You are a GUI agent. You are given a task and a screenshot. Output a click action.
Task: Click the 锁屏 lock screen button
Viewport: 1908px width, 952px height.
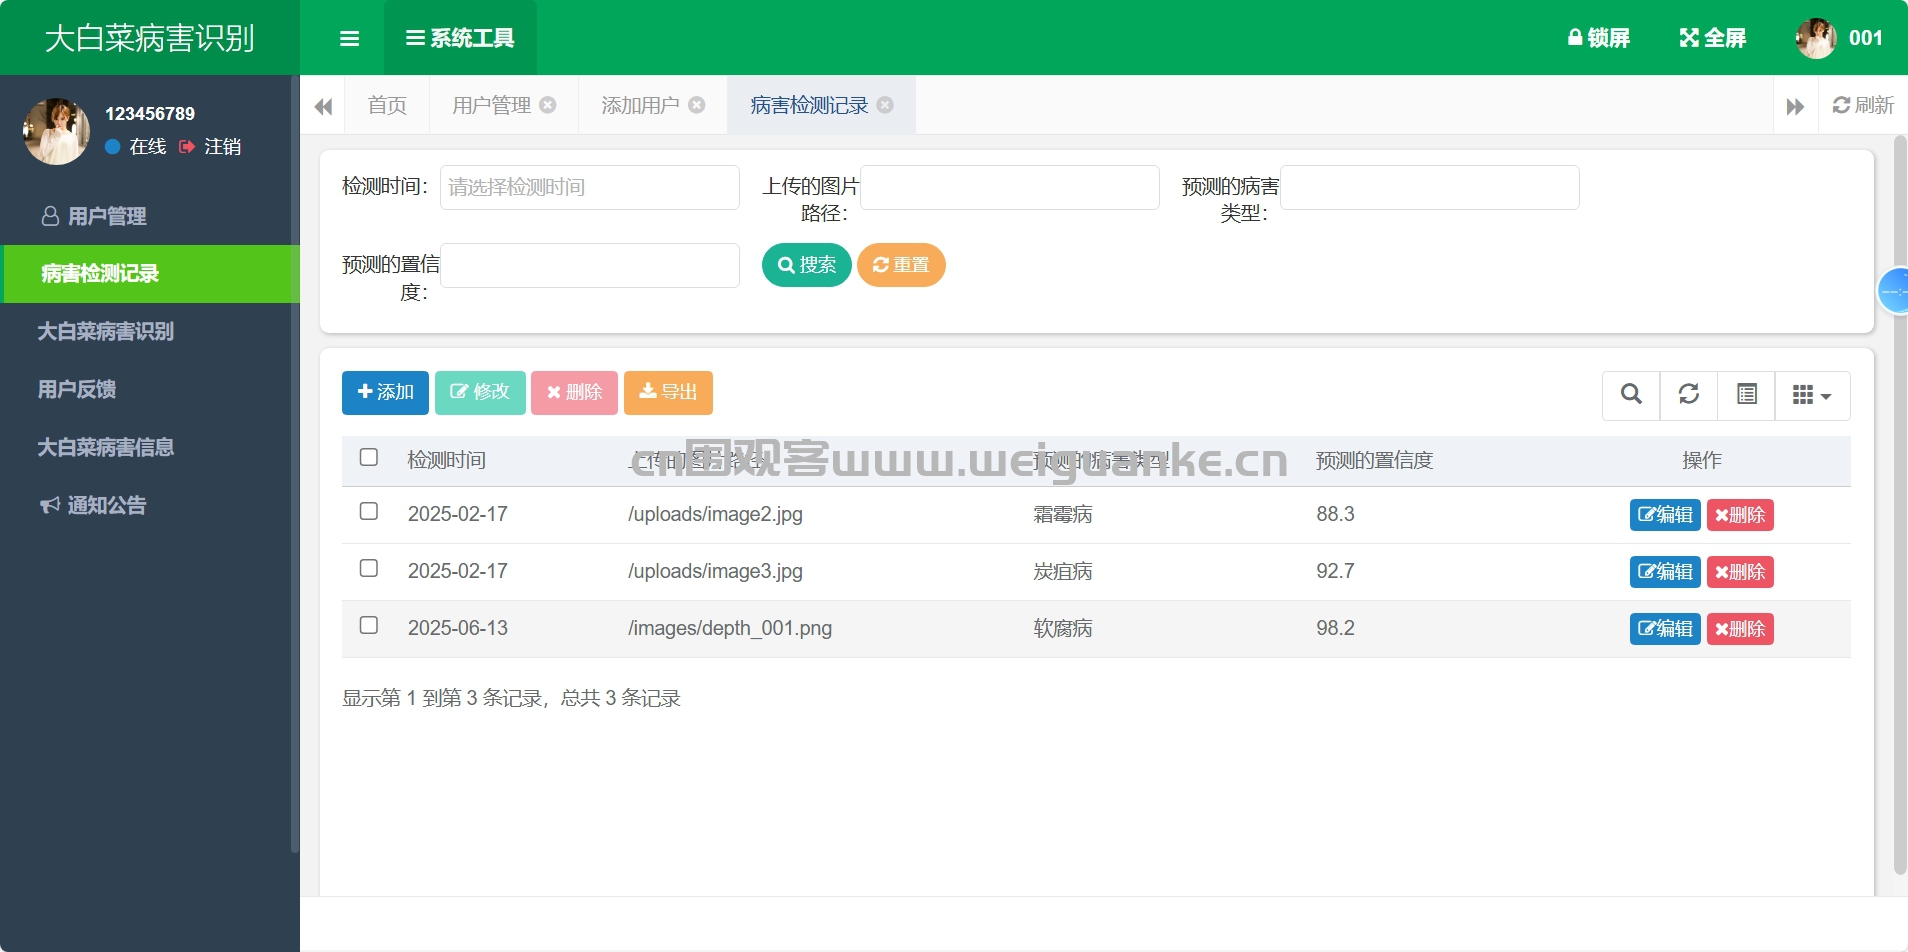tap(1598, 38)
